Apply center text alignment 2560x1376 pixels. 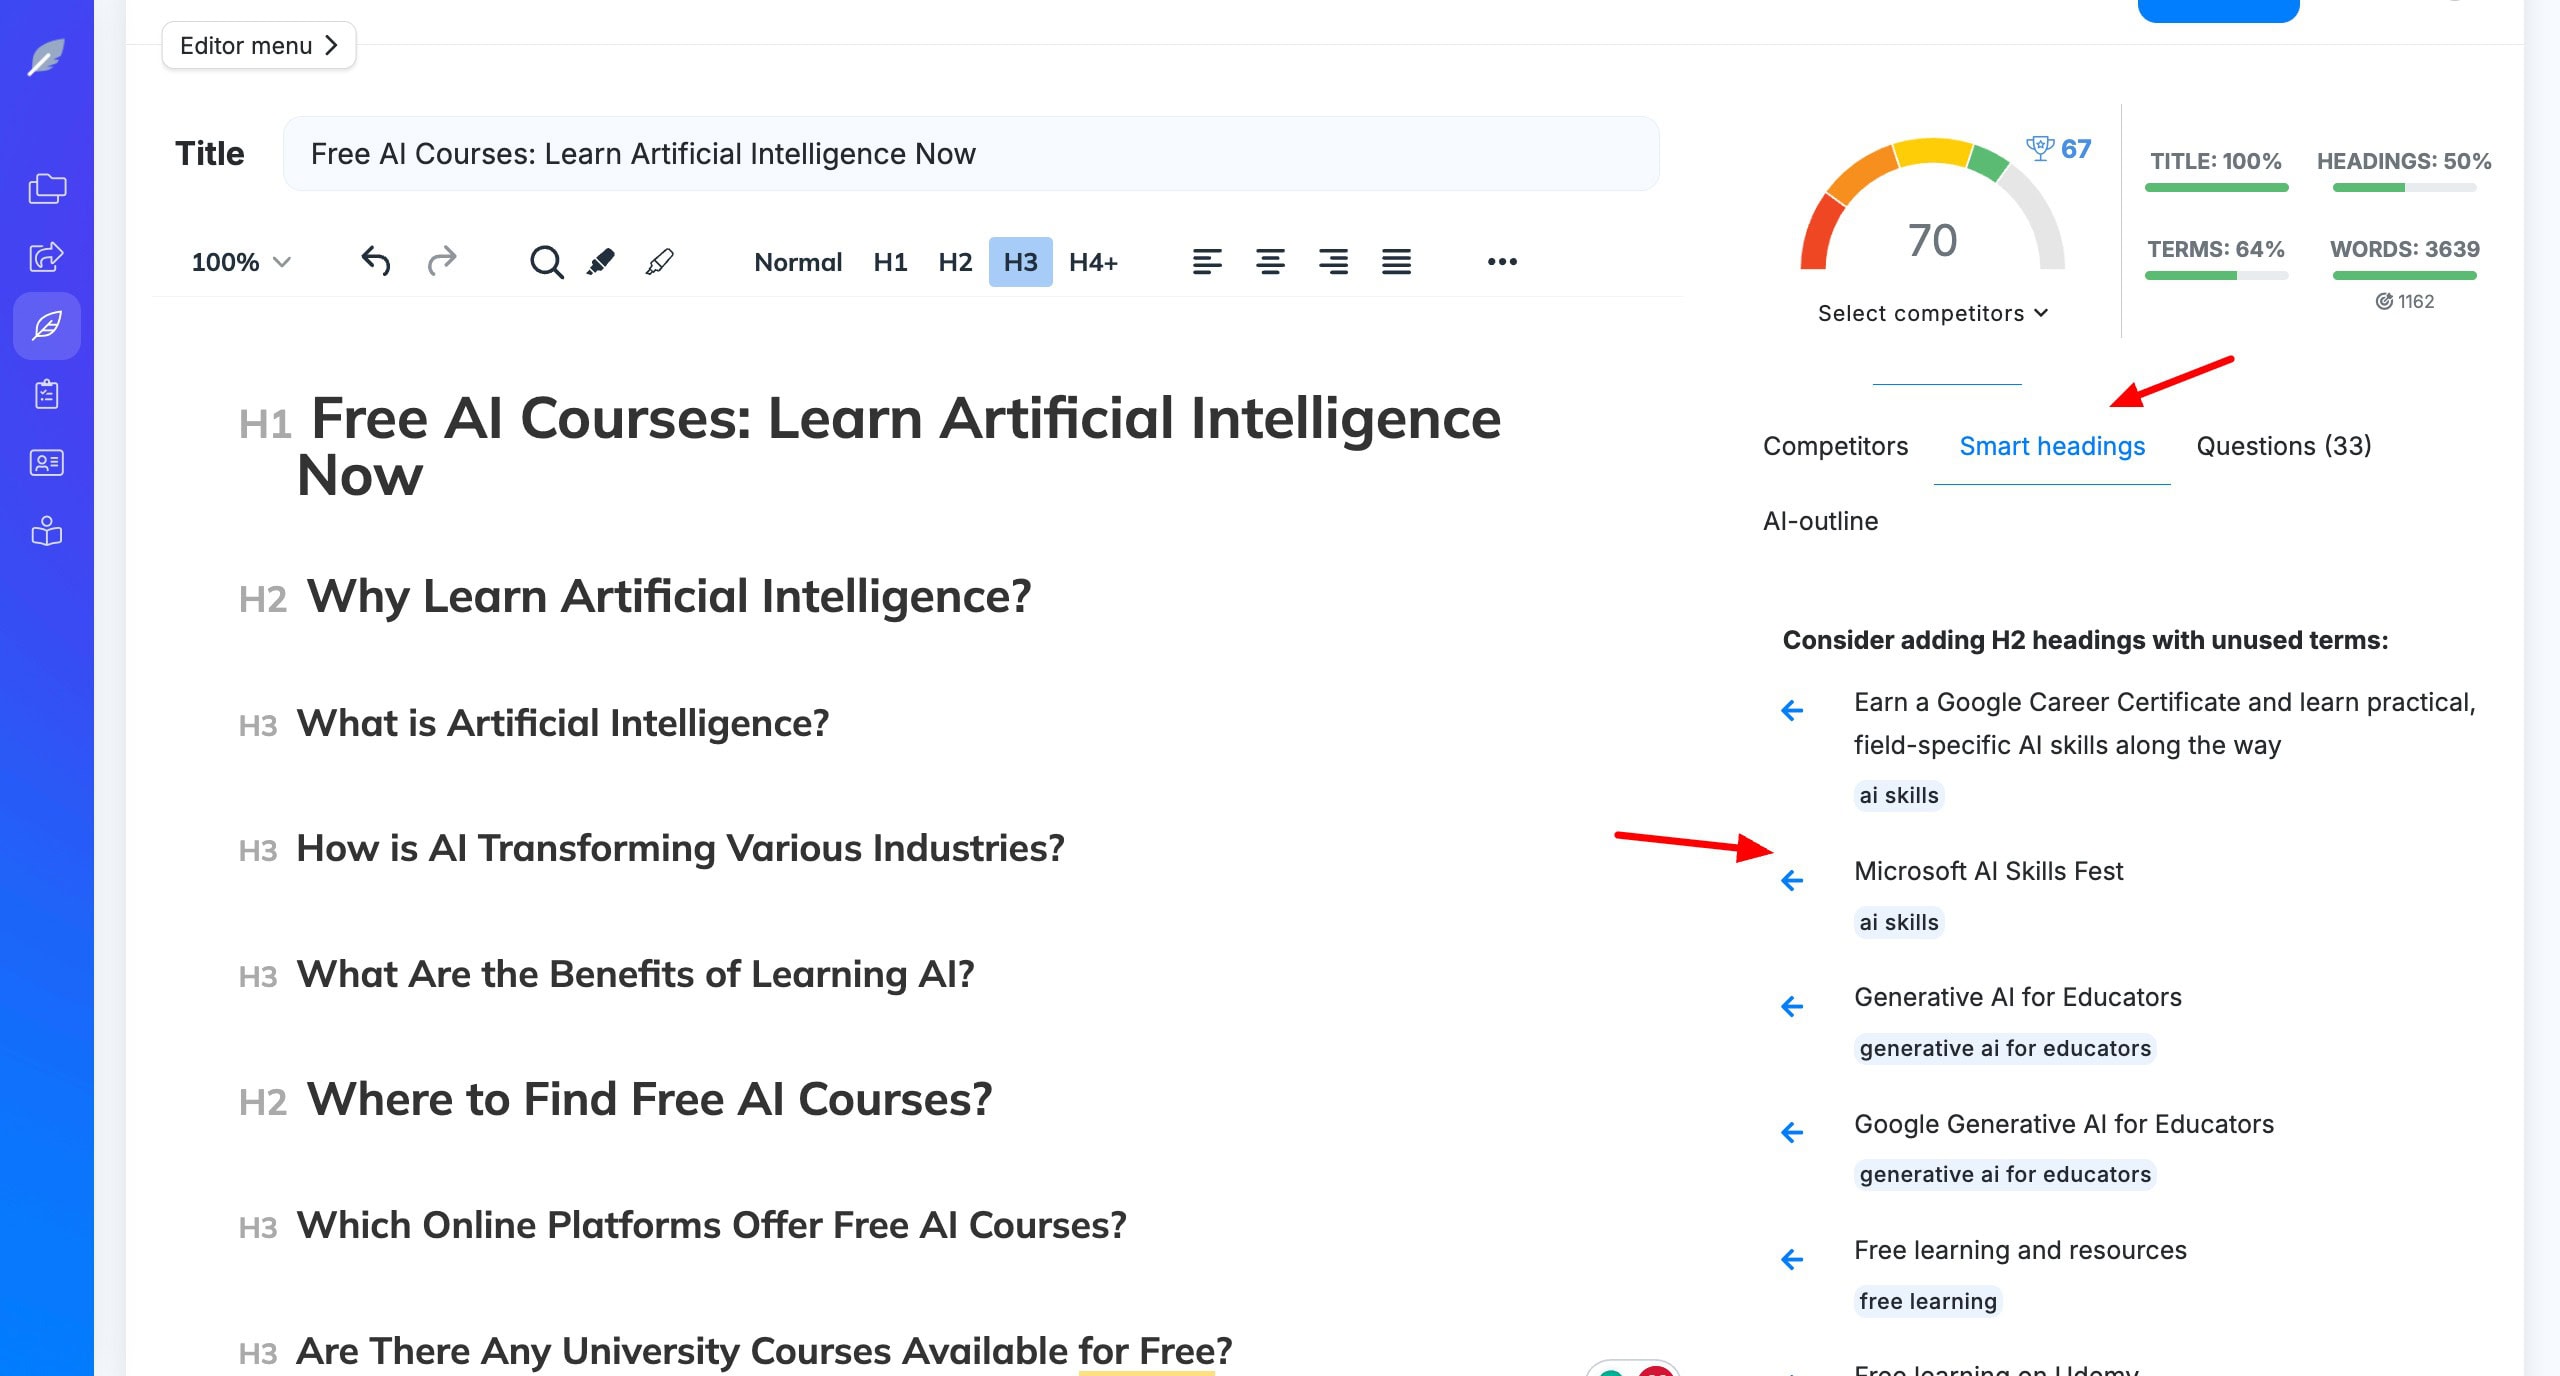1270,262
